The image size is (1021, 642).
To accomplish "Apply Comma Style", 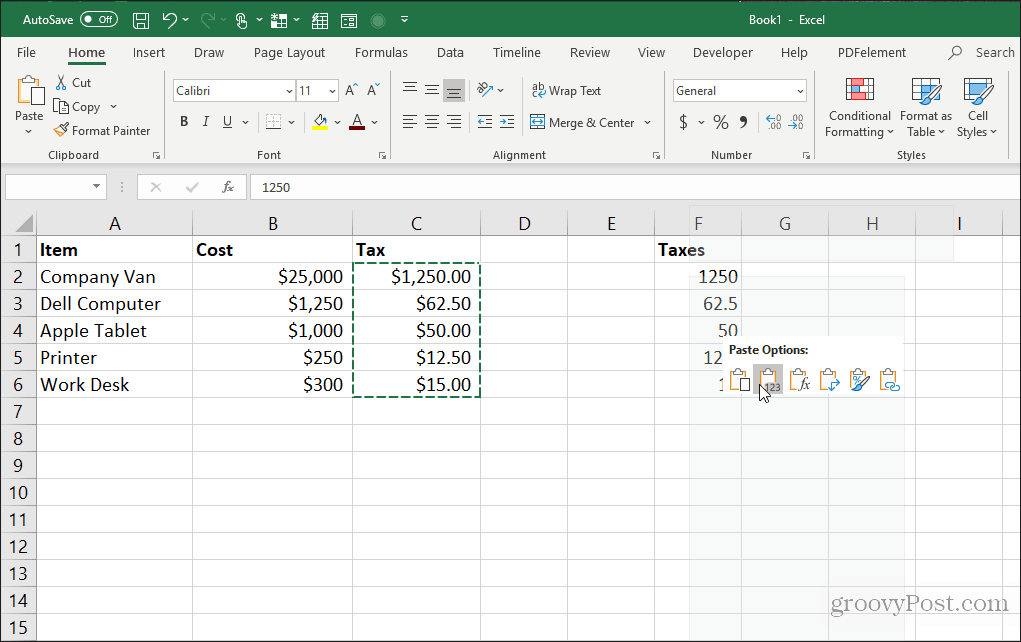I will coord(744,122).
